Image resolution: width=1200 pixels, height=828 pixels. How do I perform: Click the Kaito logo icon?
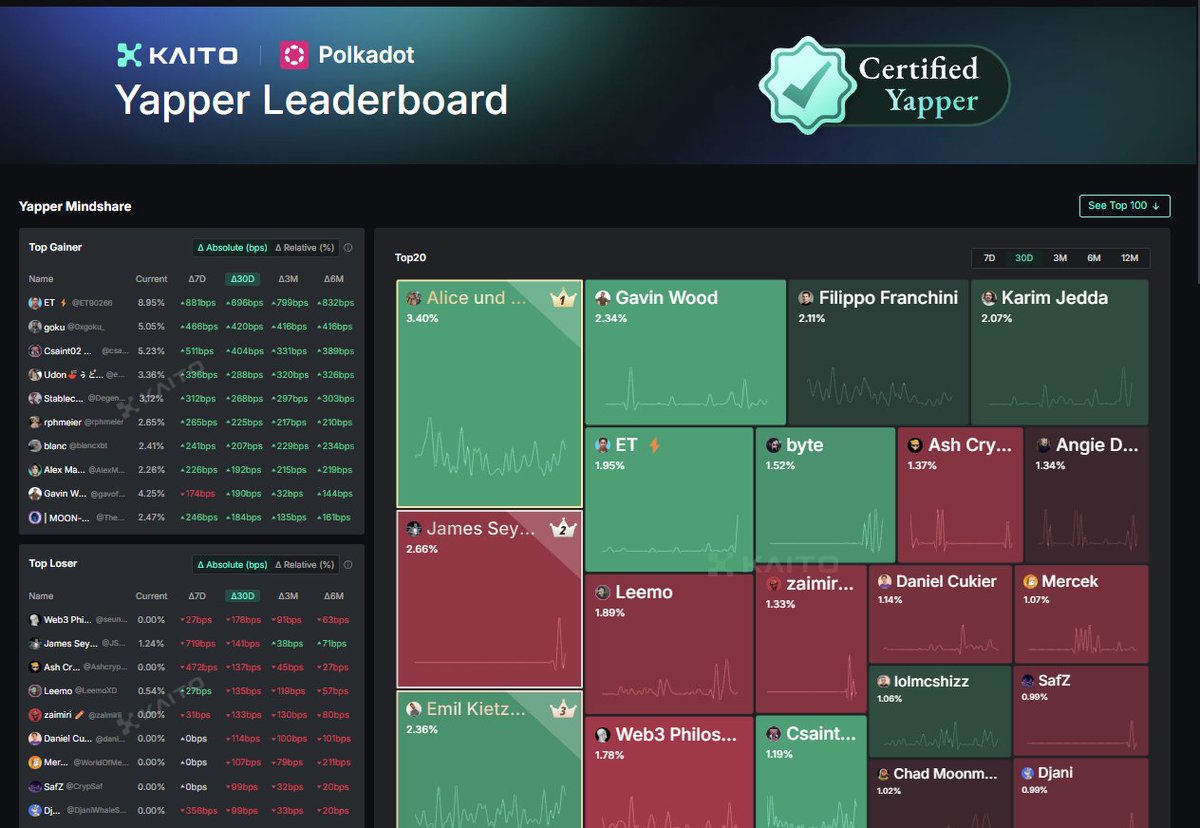(129, 55)
